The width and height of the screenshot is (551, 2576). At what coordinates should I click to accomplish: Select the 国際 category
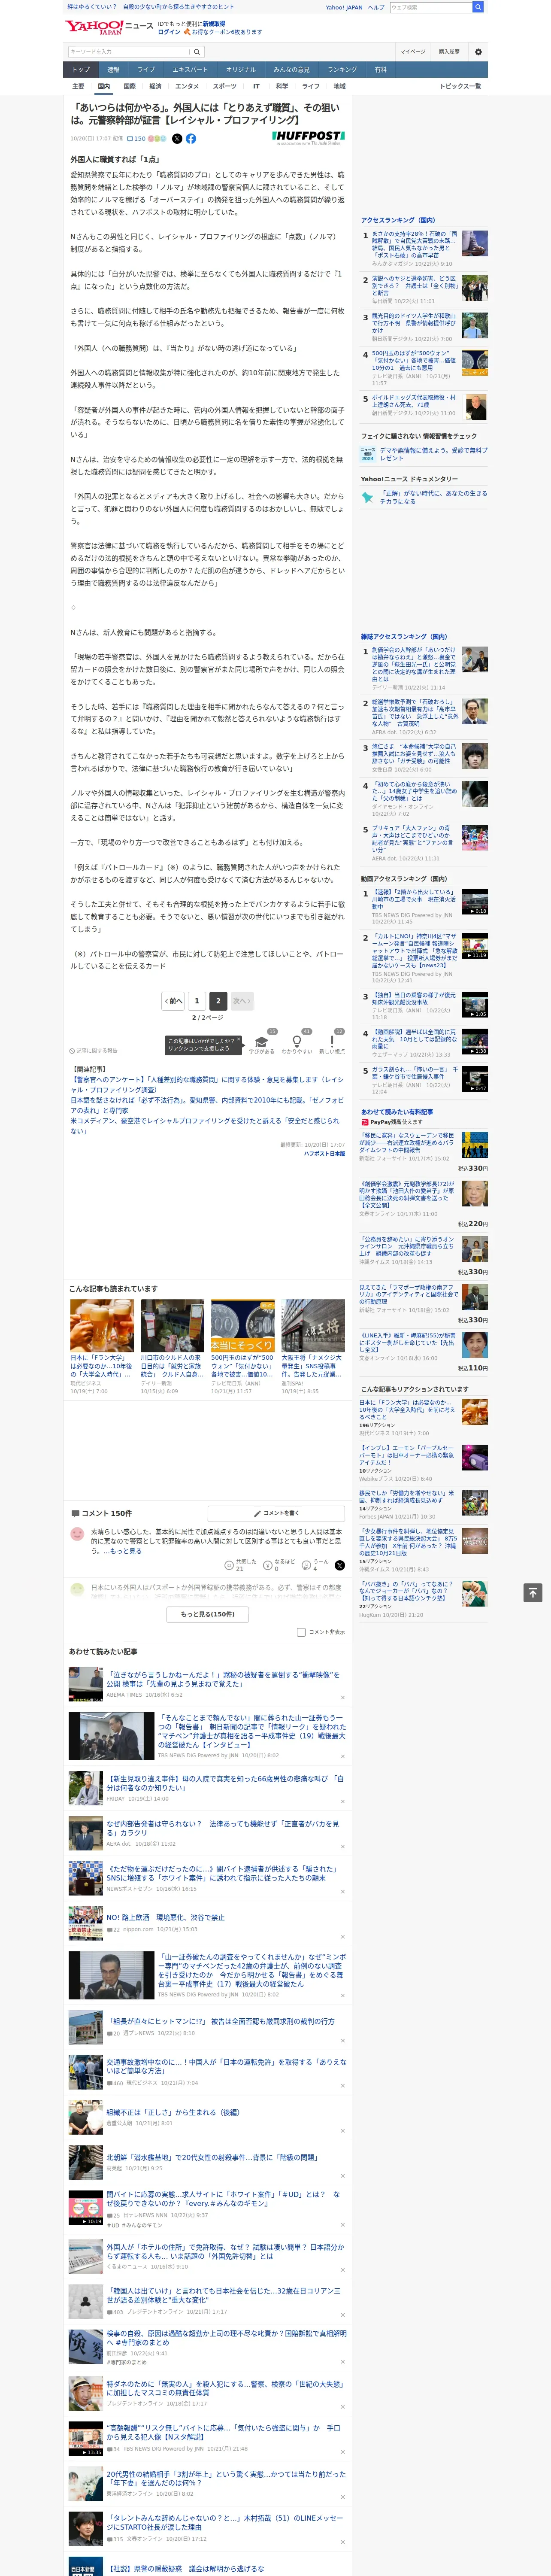pyautogui.click(x=129, y=86)
